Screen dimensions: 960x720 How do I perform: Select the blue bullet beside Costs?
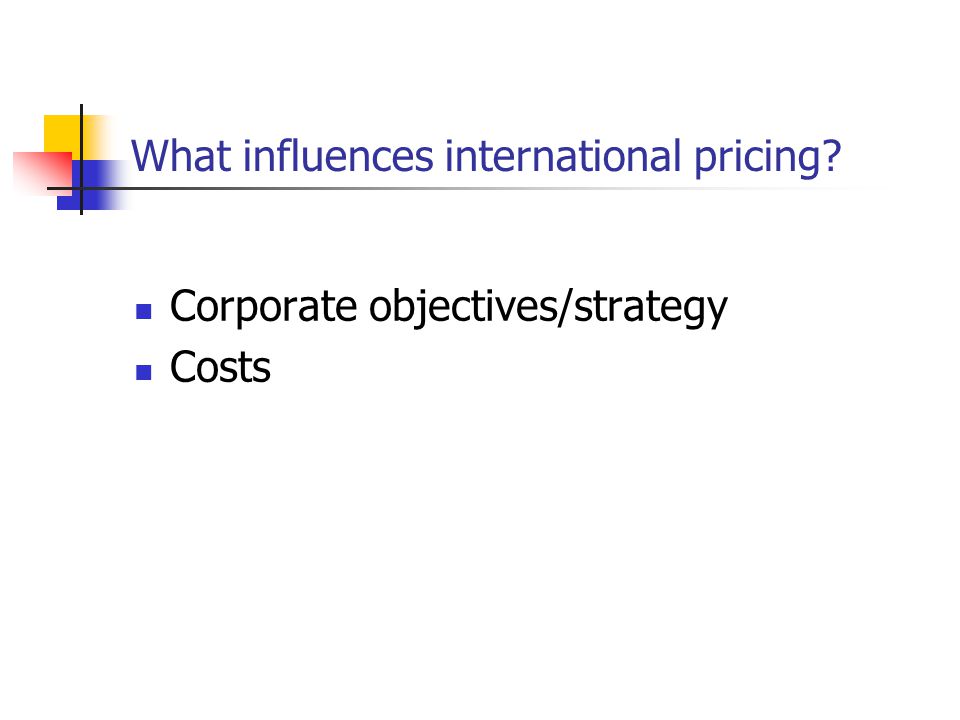point(143,372)
